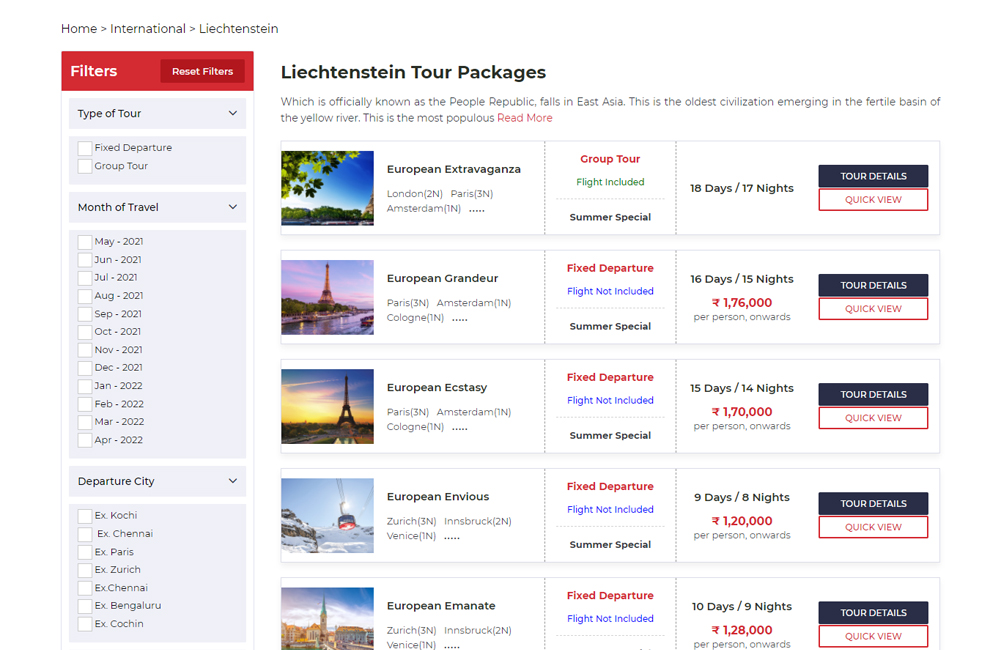The height and width of the screenshot is (650, 1000).
Task: Click the 18 Days / 17 Nights text
Action: tap(742, 188)
